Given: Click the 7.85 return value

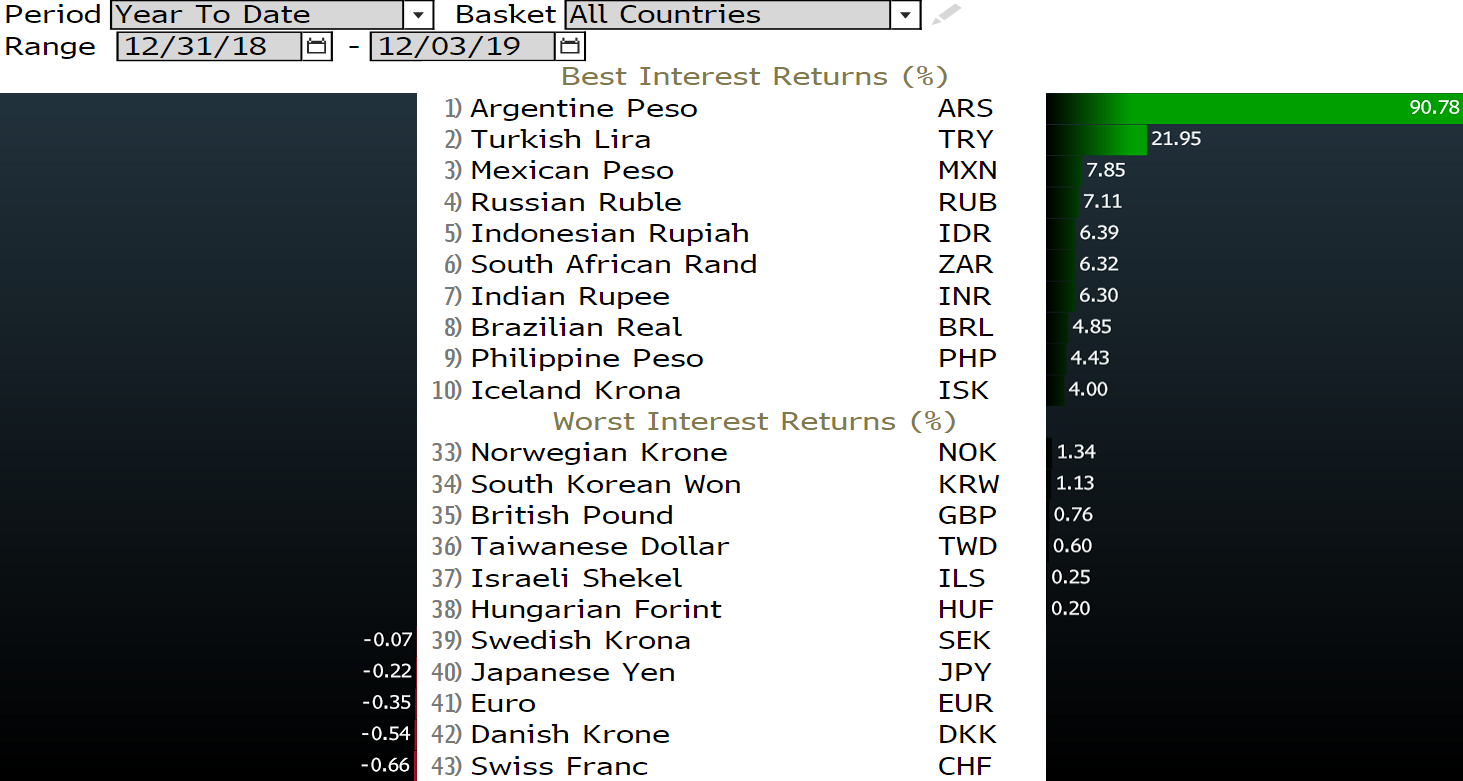Looking at the screenshot, I should 1105,170.
